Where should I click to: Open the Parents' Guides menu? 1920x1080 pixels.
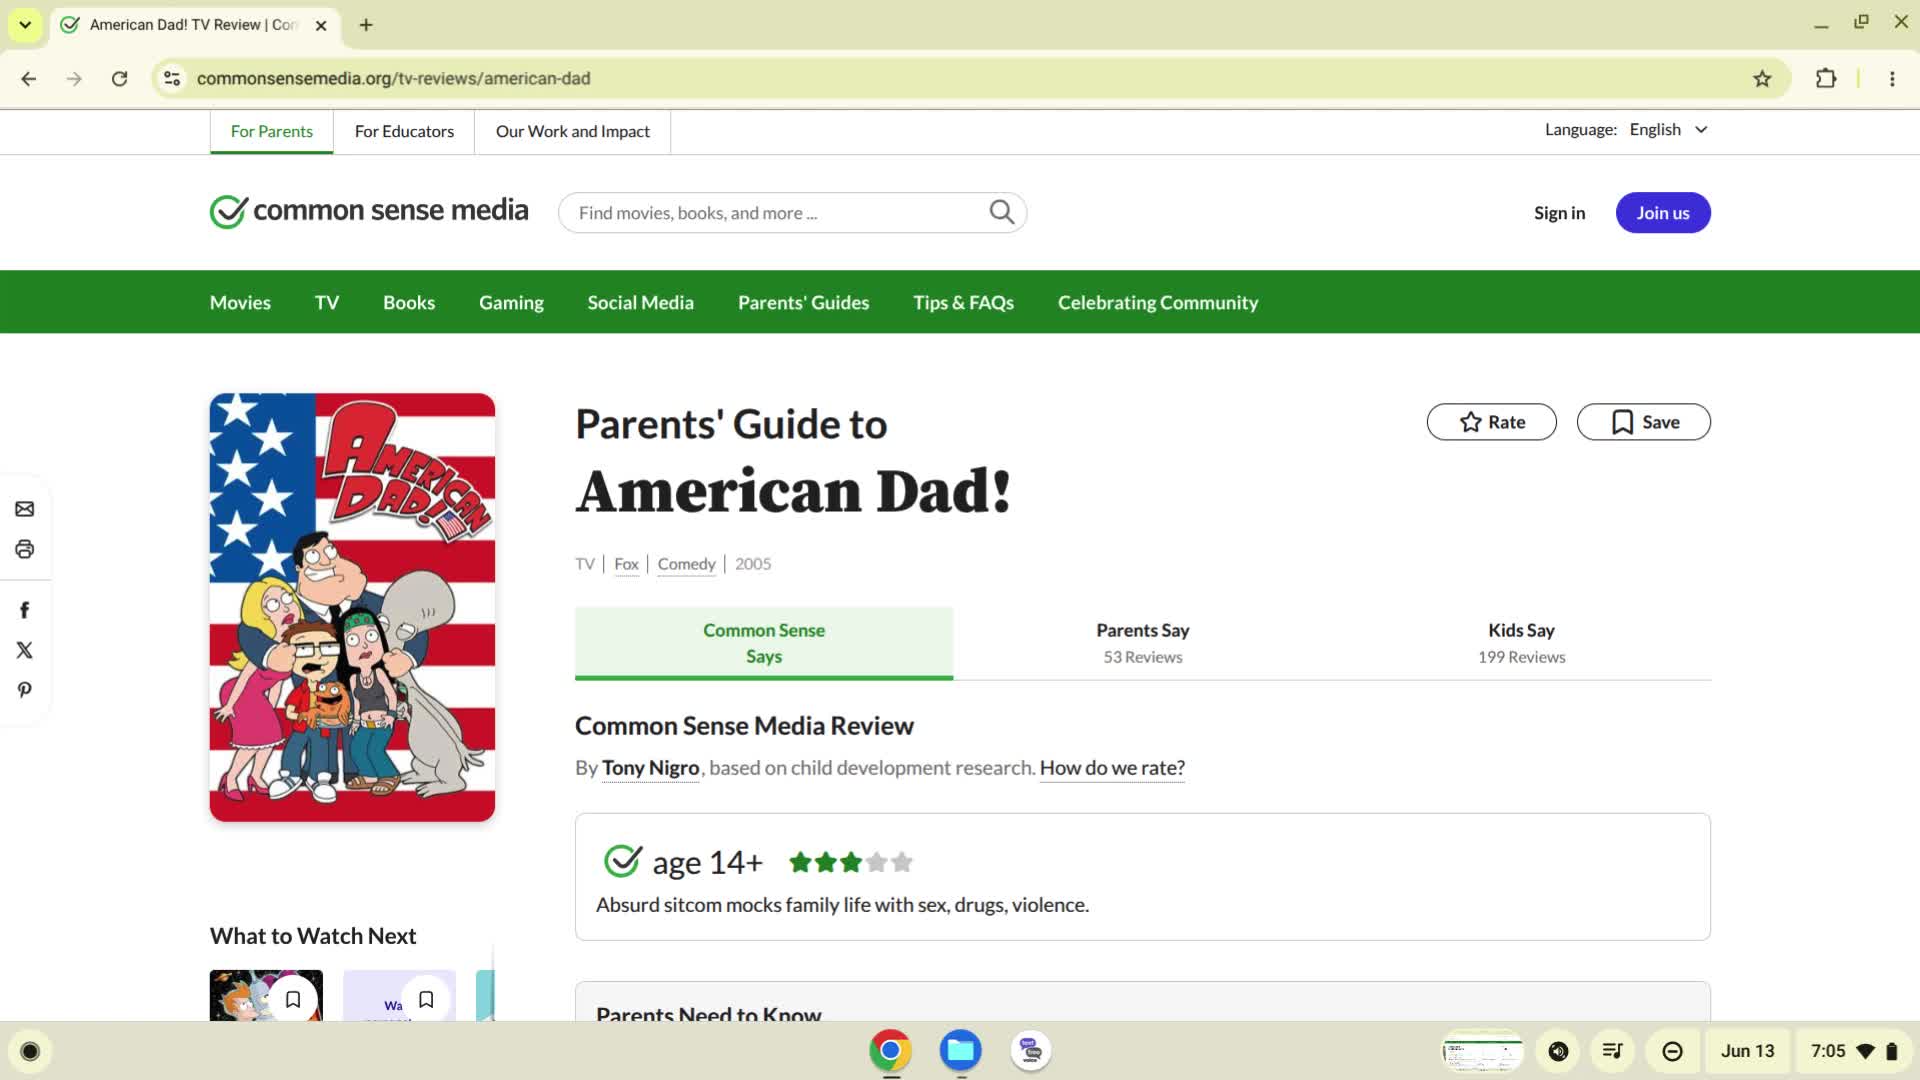click(x=803, y=302)
